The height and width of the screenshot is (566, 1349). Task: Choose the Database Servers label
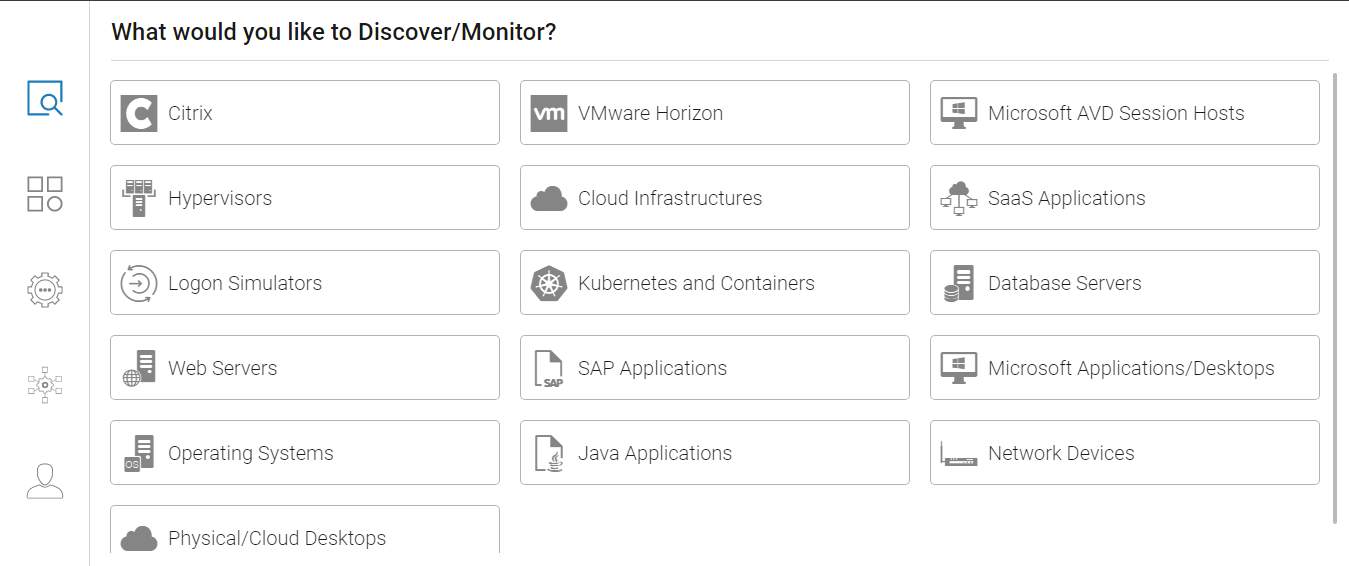tap(1065, 283)
